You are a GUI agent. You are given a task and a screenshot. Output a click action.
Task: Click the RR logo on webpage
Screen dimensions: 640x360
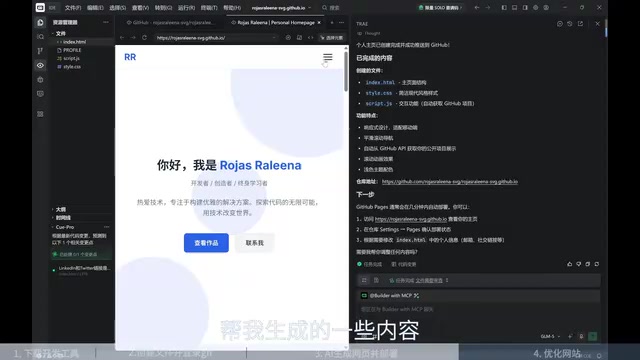[x=130, y=57]
